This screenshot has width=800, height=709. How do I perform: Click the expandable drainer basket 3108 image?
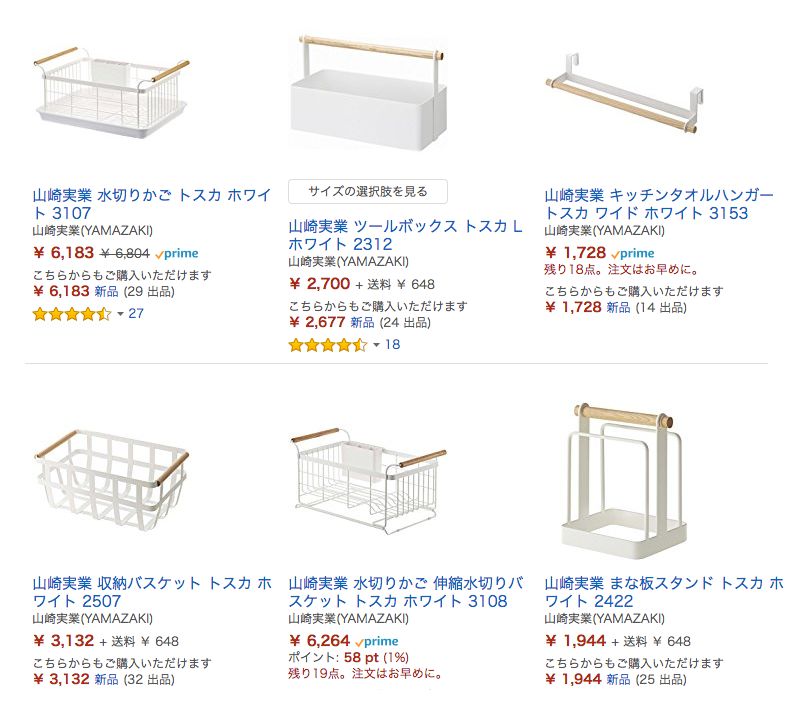pos(367,479)
